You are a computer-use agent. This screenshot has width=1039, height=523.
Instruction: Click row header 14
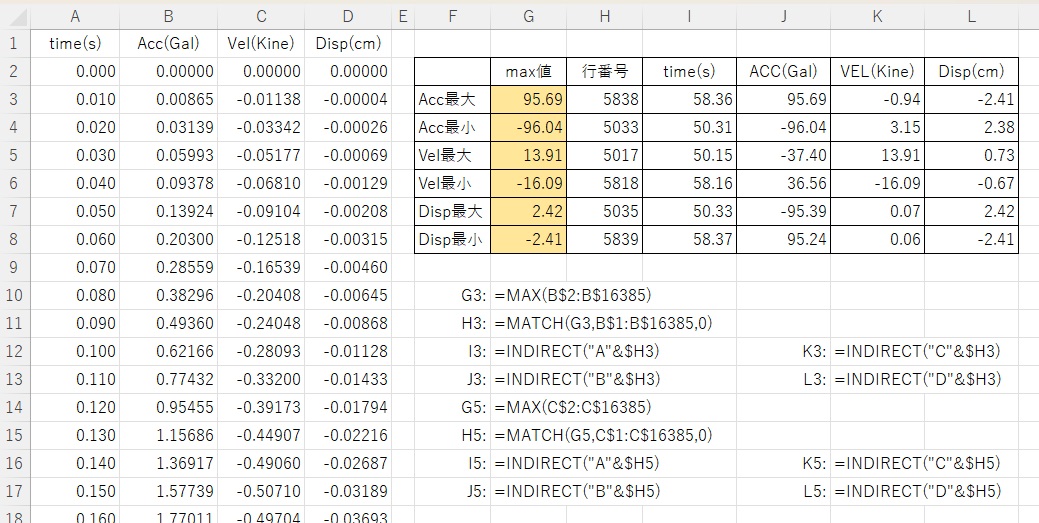(14, 408)
